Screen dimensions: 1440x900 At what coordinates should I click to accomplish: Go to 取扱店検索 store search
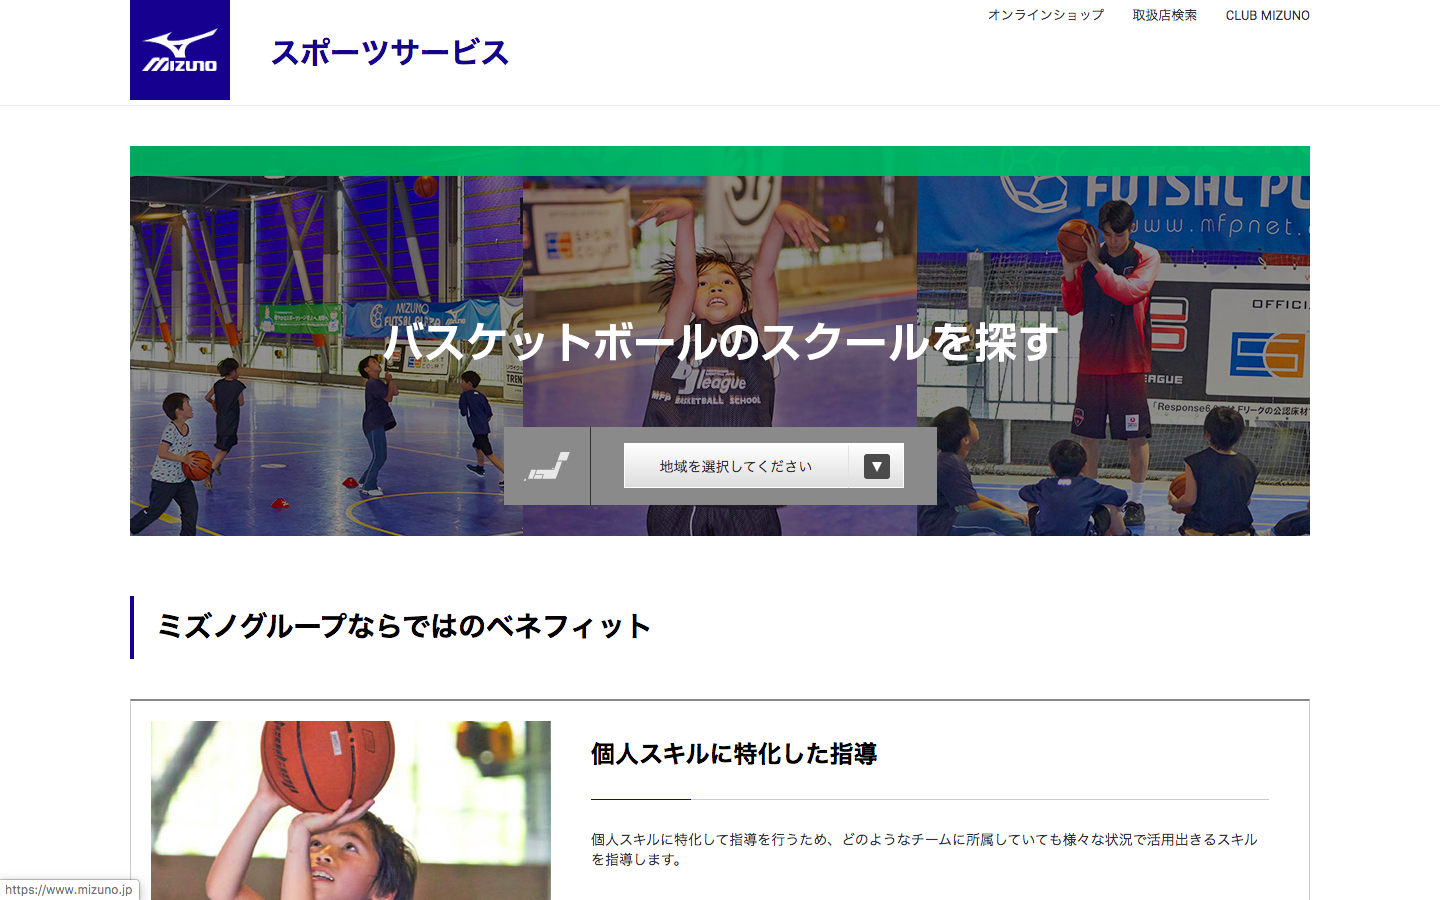tap(1164, 15)
